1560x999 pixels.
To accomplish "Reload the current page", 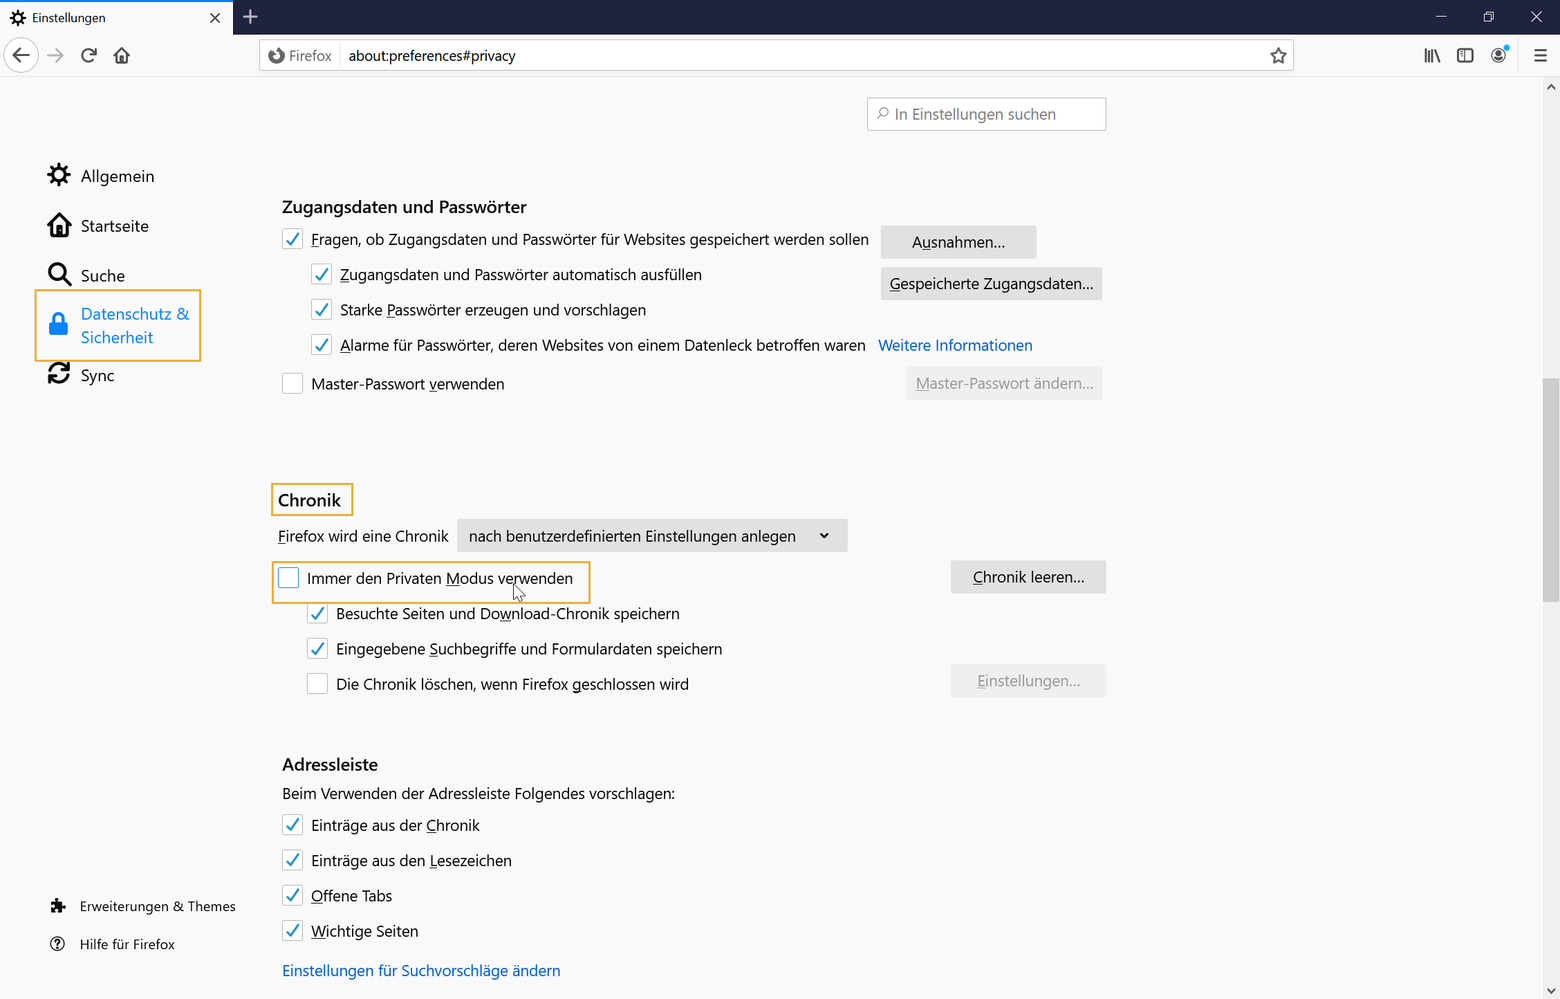I will 89,55.
